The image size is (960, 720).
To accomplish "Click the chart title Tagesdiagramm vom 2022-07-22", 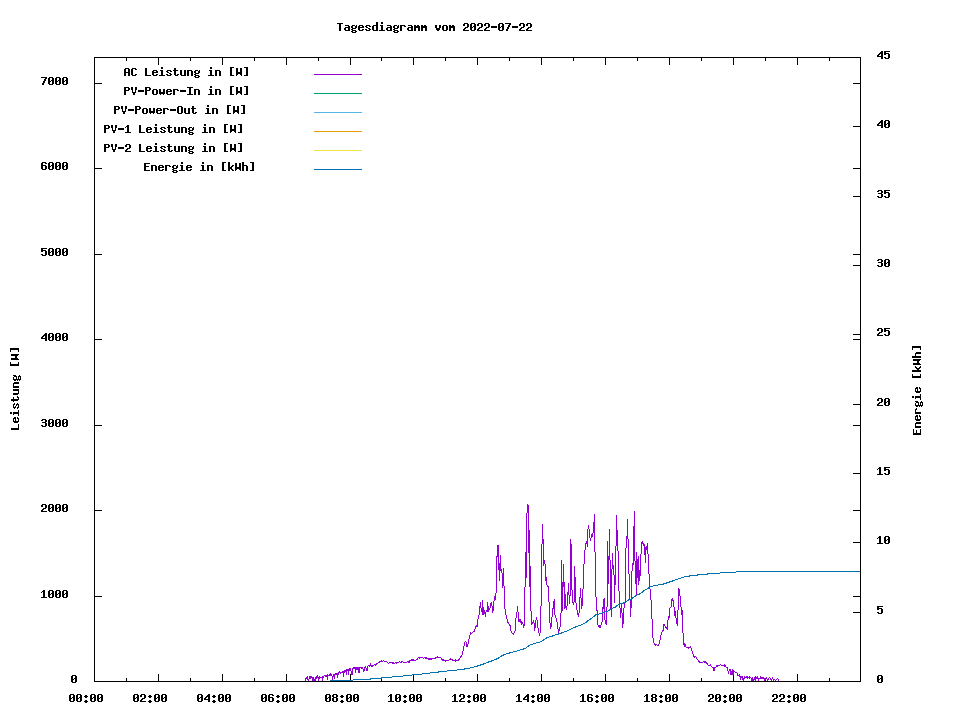I will [434, 27].
